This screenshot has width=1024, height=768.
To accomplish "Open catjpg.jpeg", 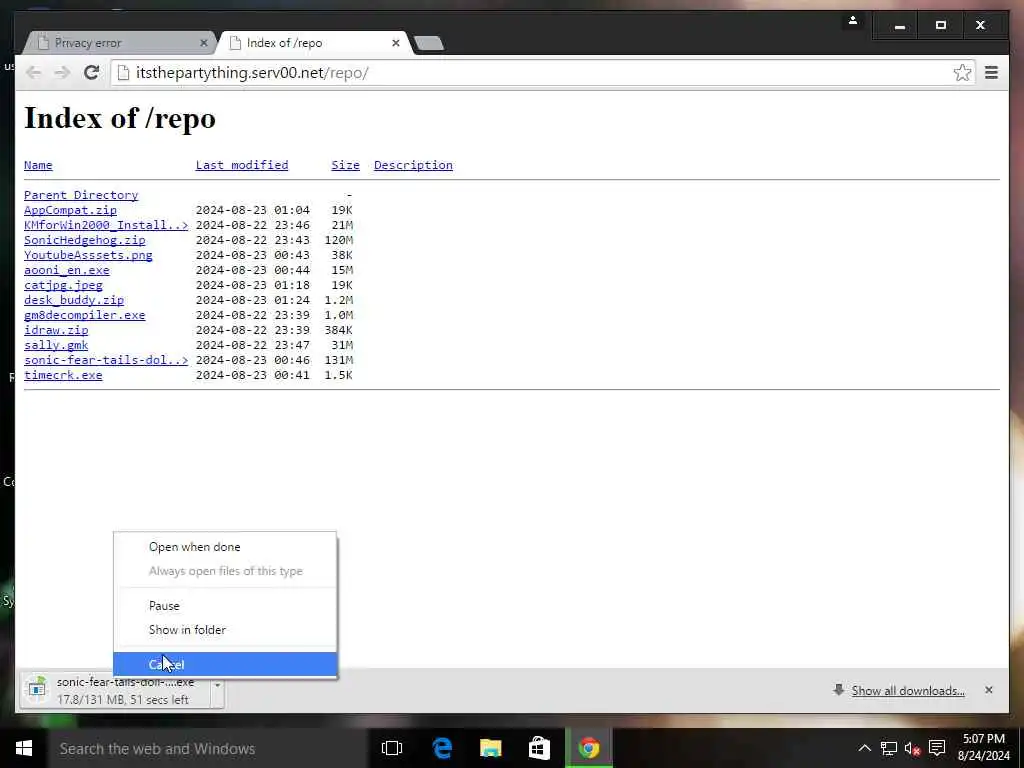I will 63,285.
